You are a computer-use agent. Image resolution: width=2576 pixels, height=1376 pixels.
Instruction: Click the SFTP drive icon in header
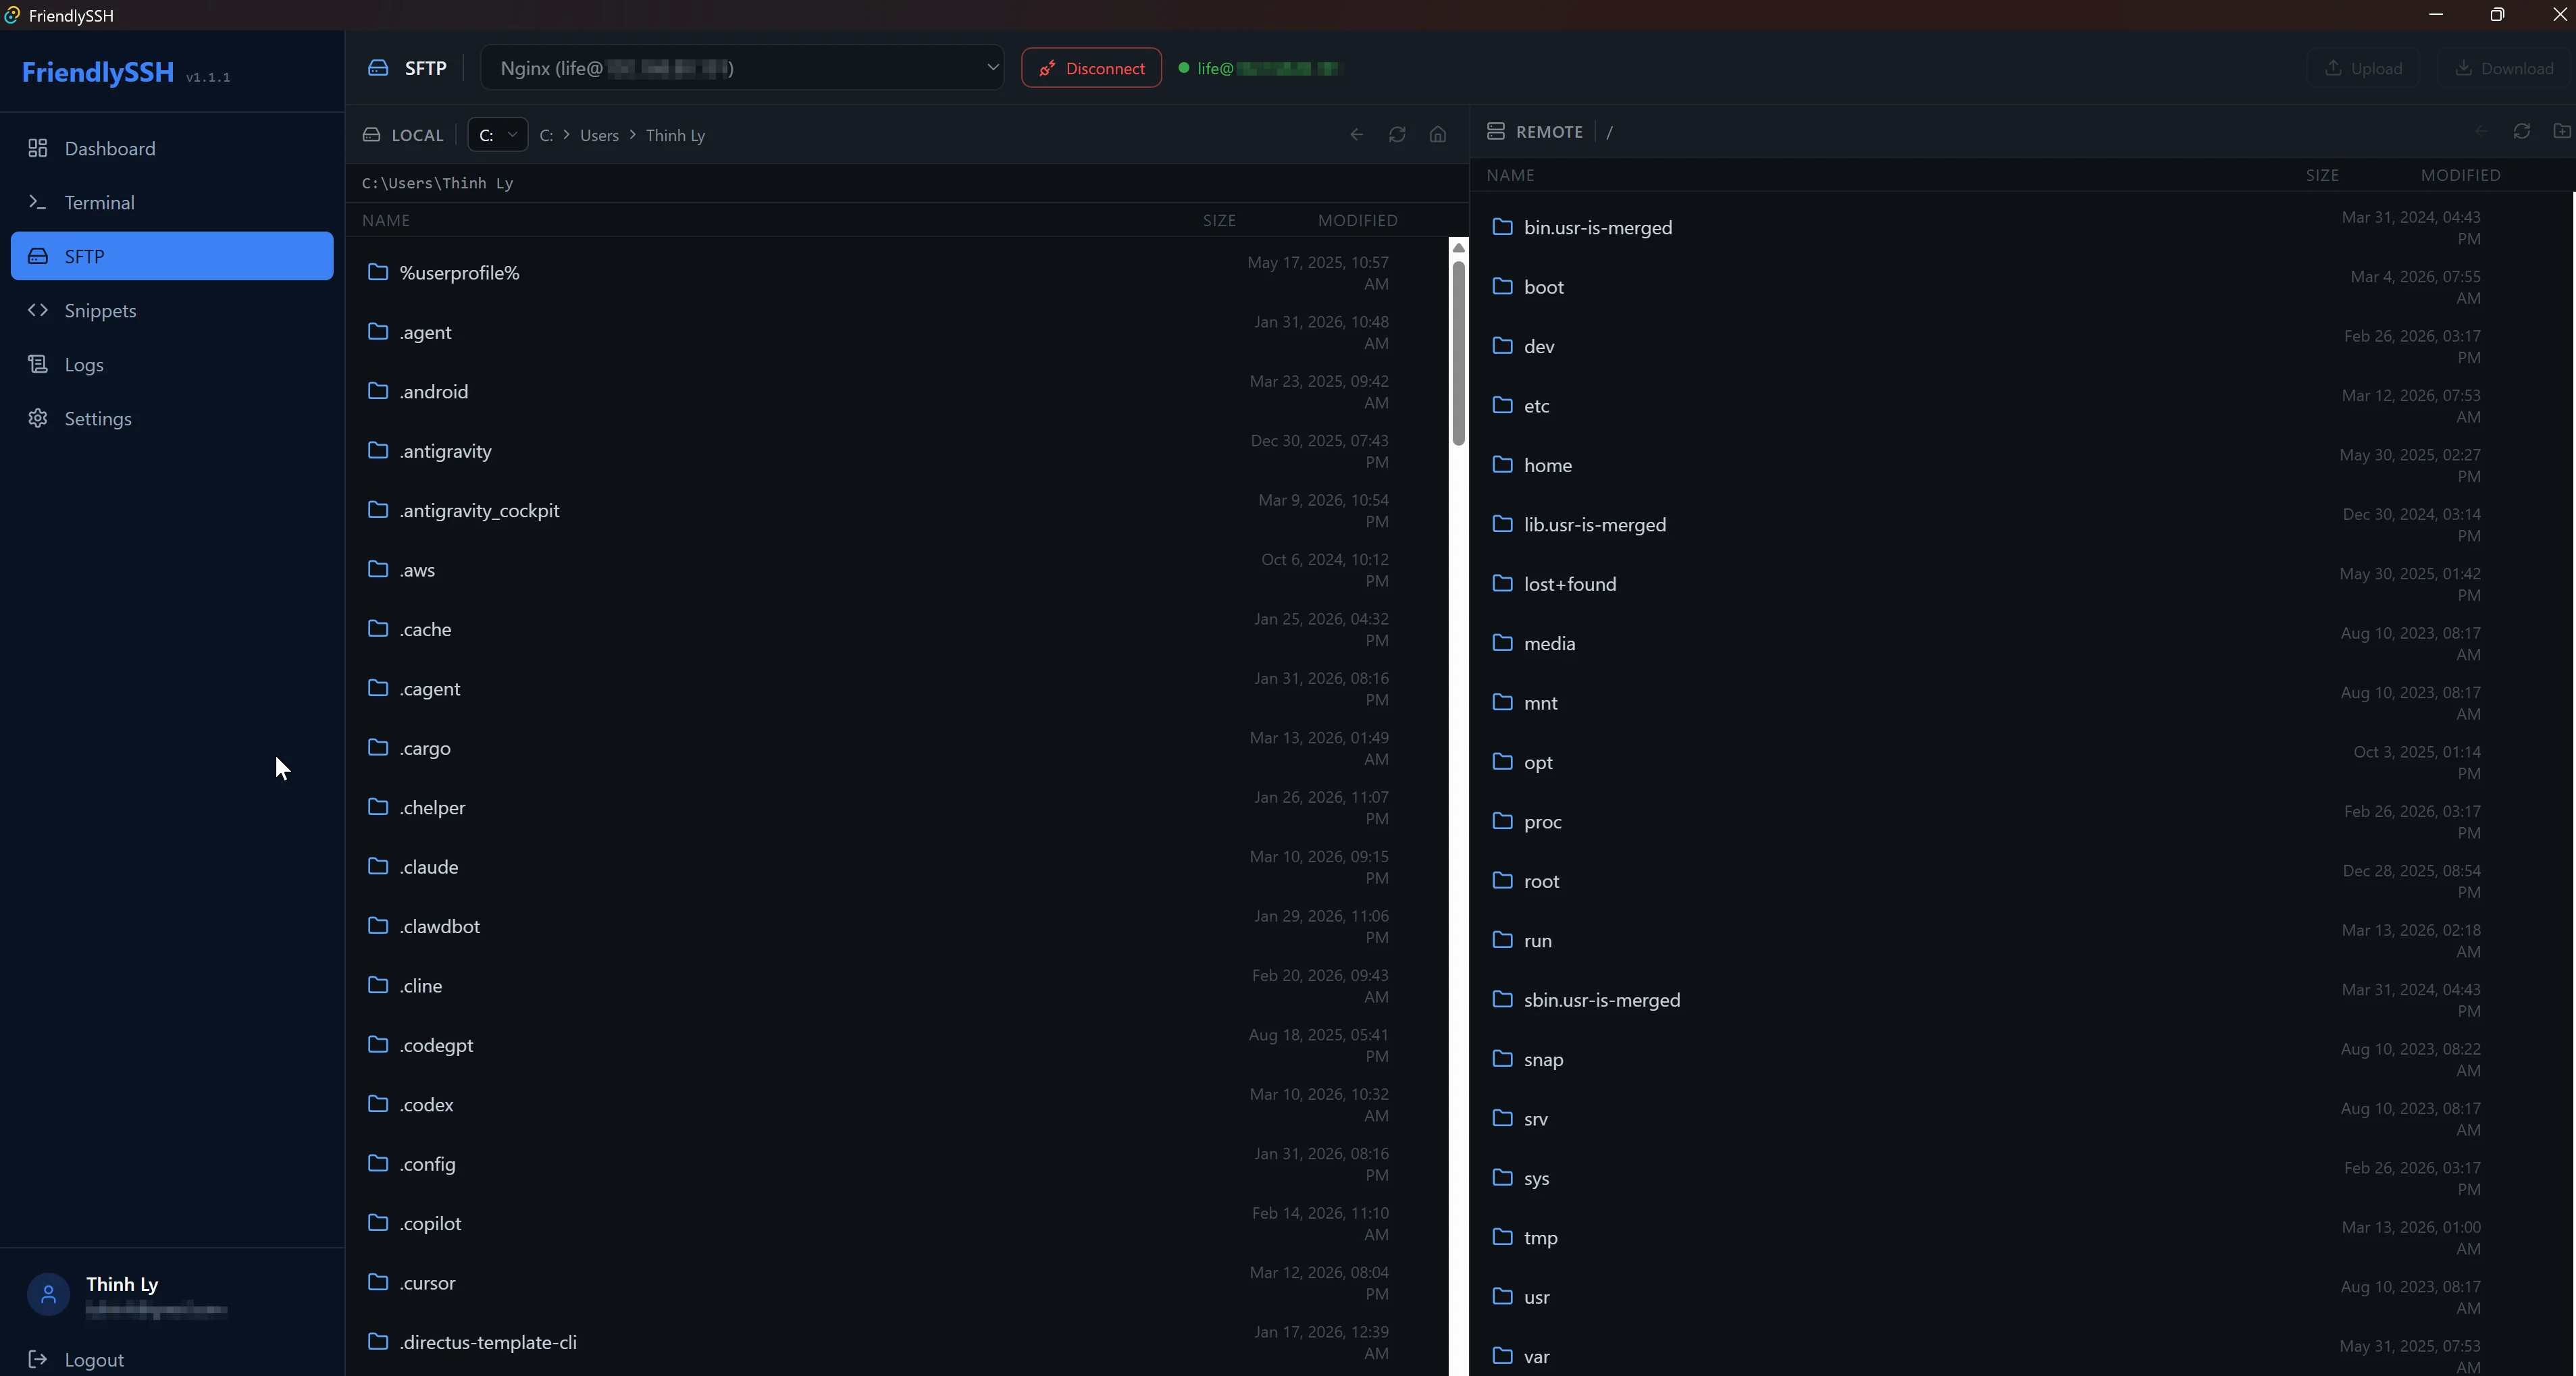click(x=378, y=68)
